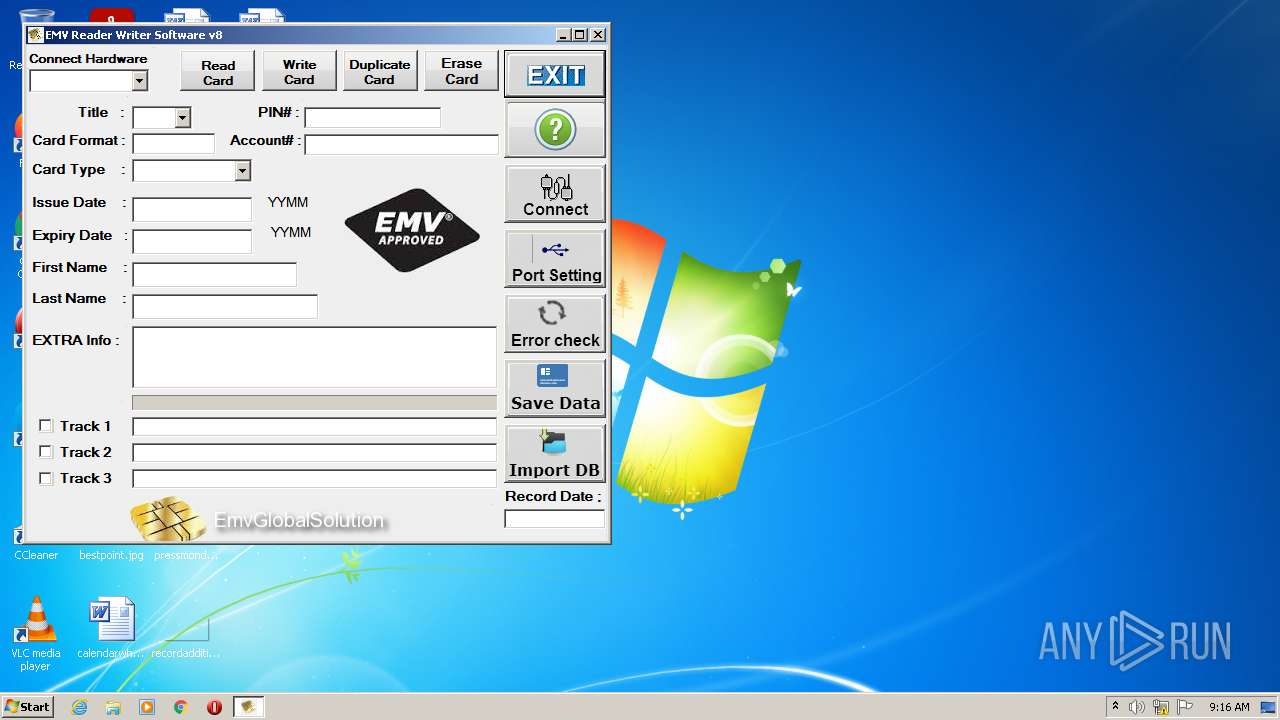Open the Windows Start button
The width and height of the screenshot is (1280, 720).
click(28, 706)
